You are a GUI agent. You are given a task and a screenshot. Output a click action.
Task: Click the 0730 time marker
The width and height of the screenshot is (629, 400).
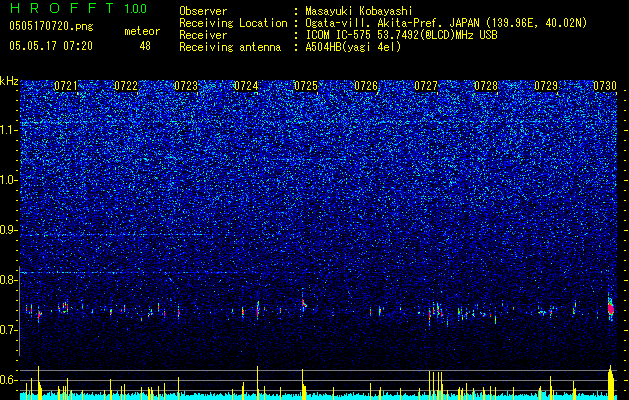[605, 86]
